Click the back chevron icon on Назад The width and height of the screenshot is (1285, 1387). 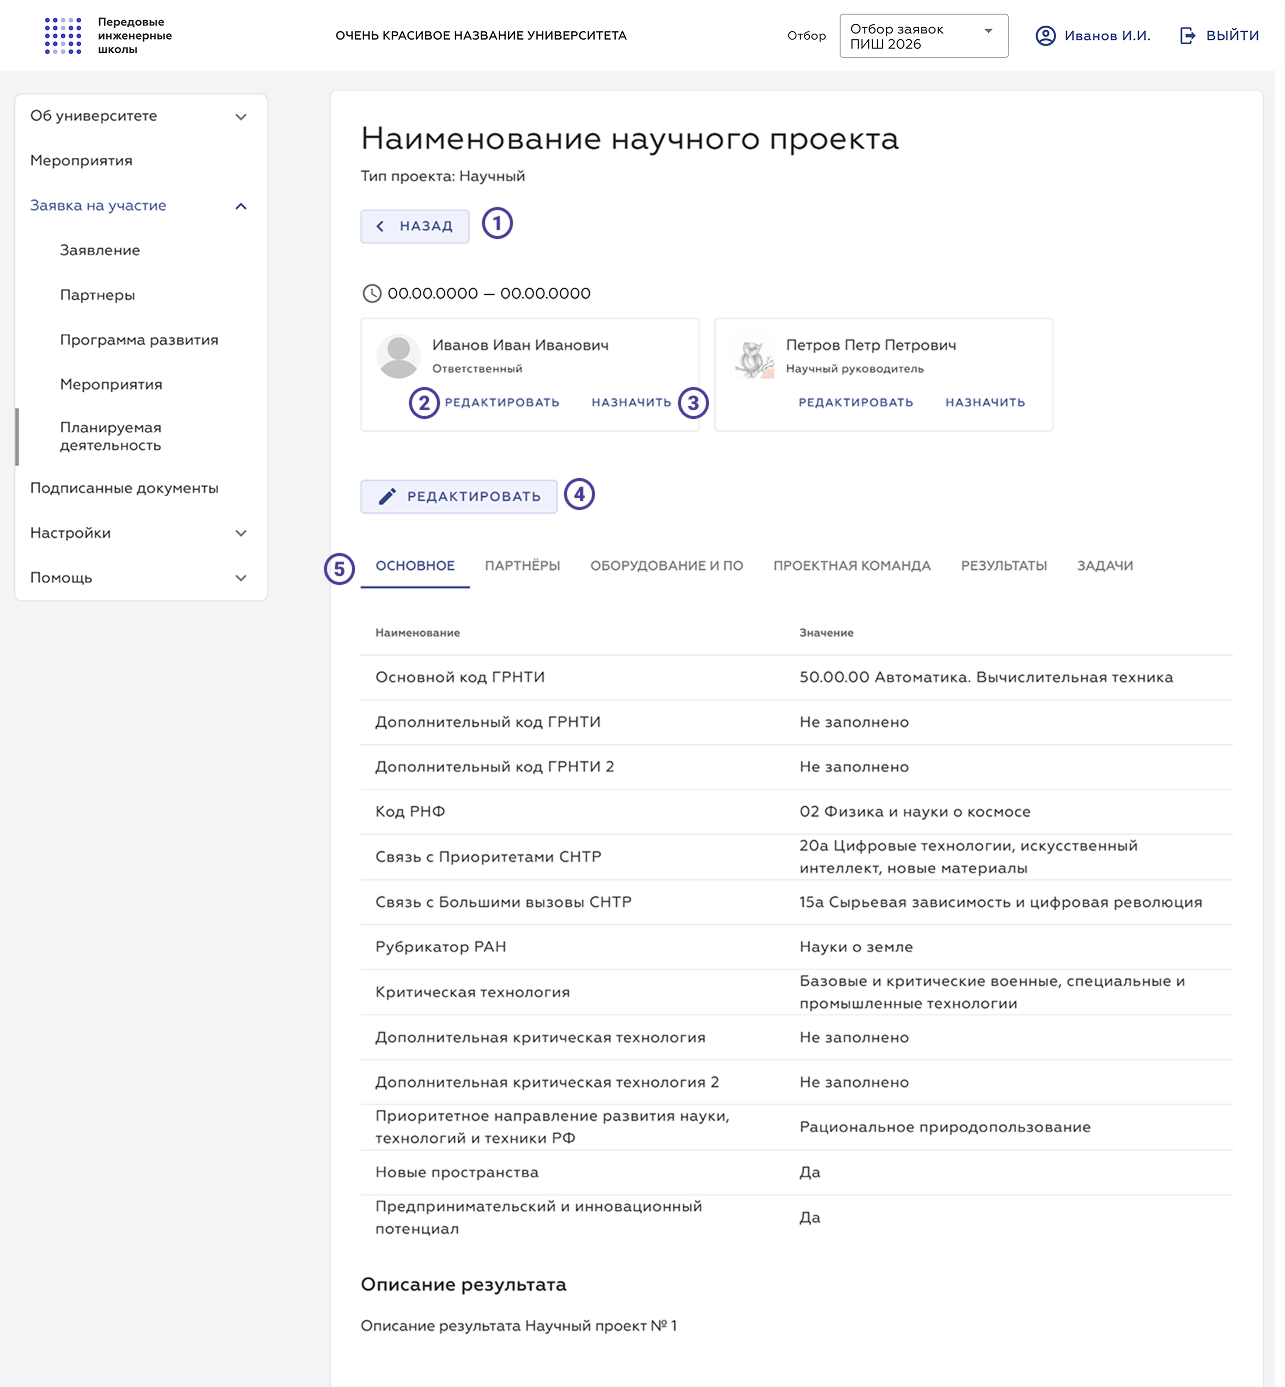point(380,226)
